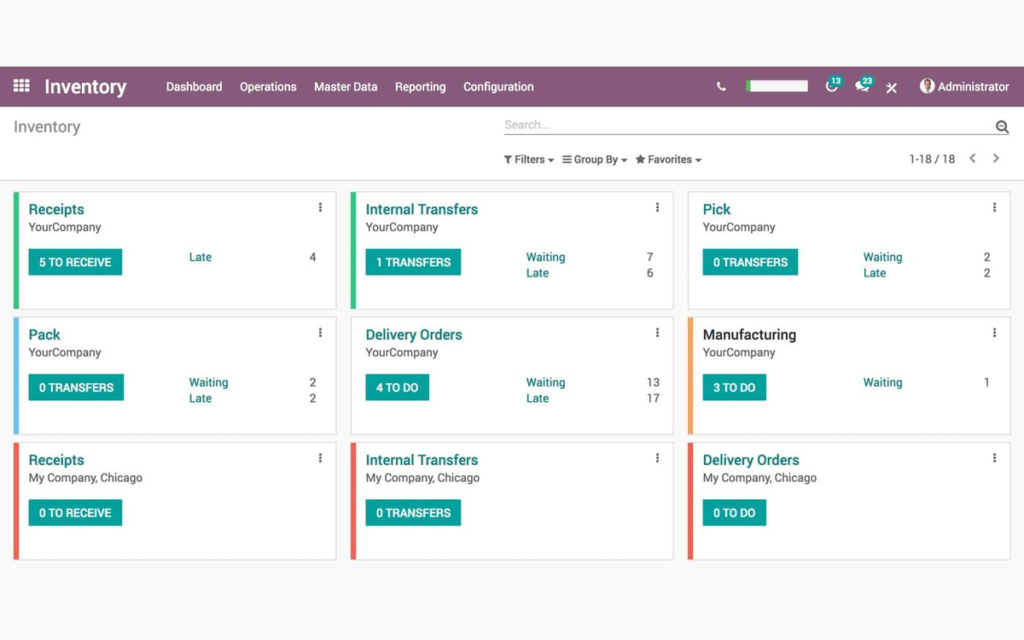Click the phone call icon in navbar
This screenshot has height=640, width=1024.
pyautogui.click(x=721, y=86)
